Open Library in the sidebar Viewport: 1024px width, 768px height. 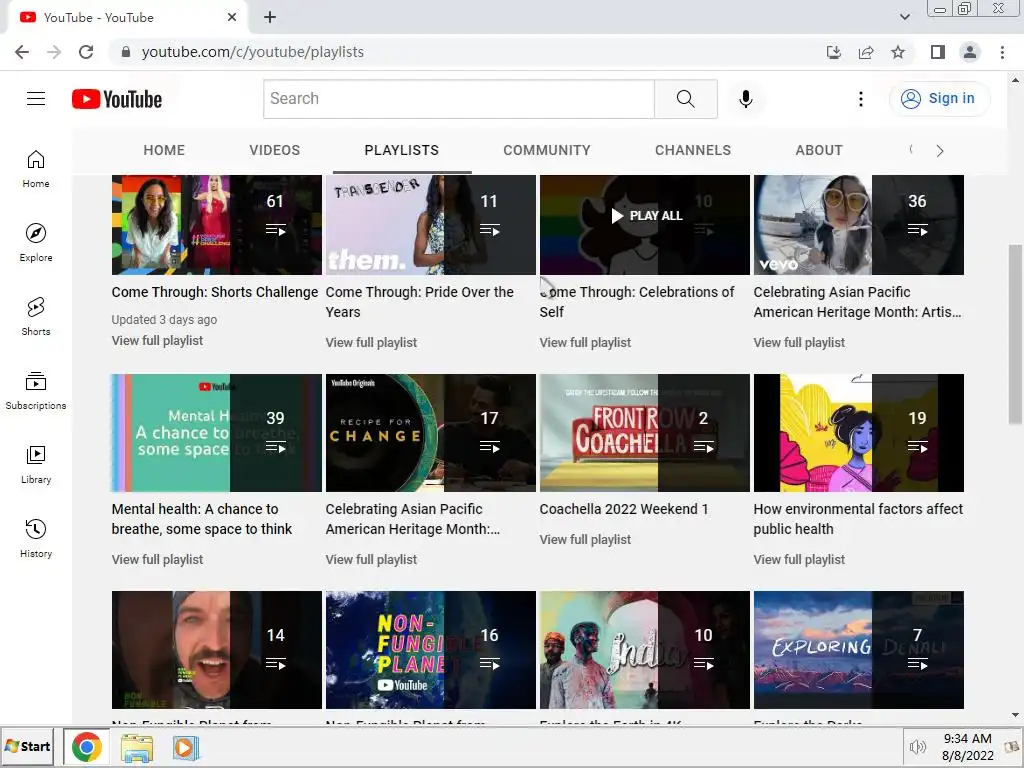pos(36,464)
